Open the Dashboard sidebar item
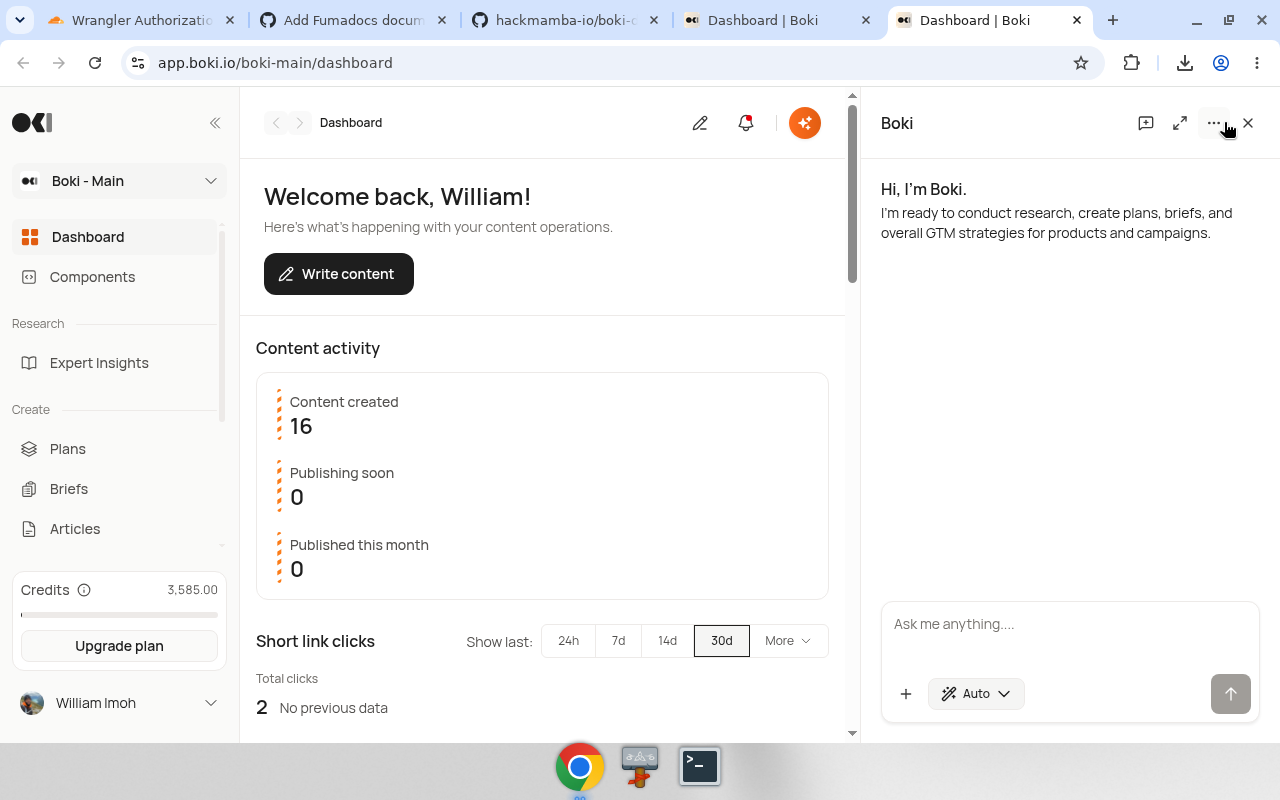The width and height of the screenshot is (1280, 800). click(115, 237)
